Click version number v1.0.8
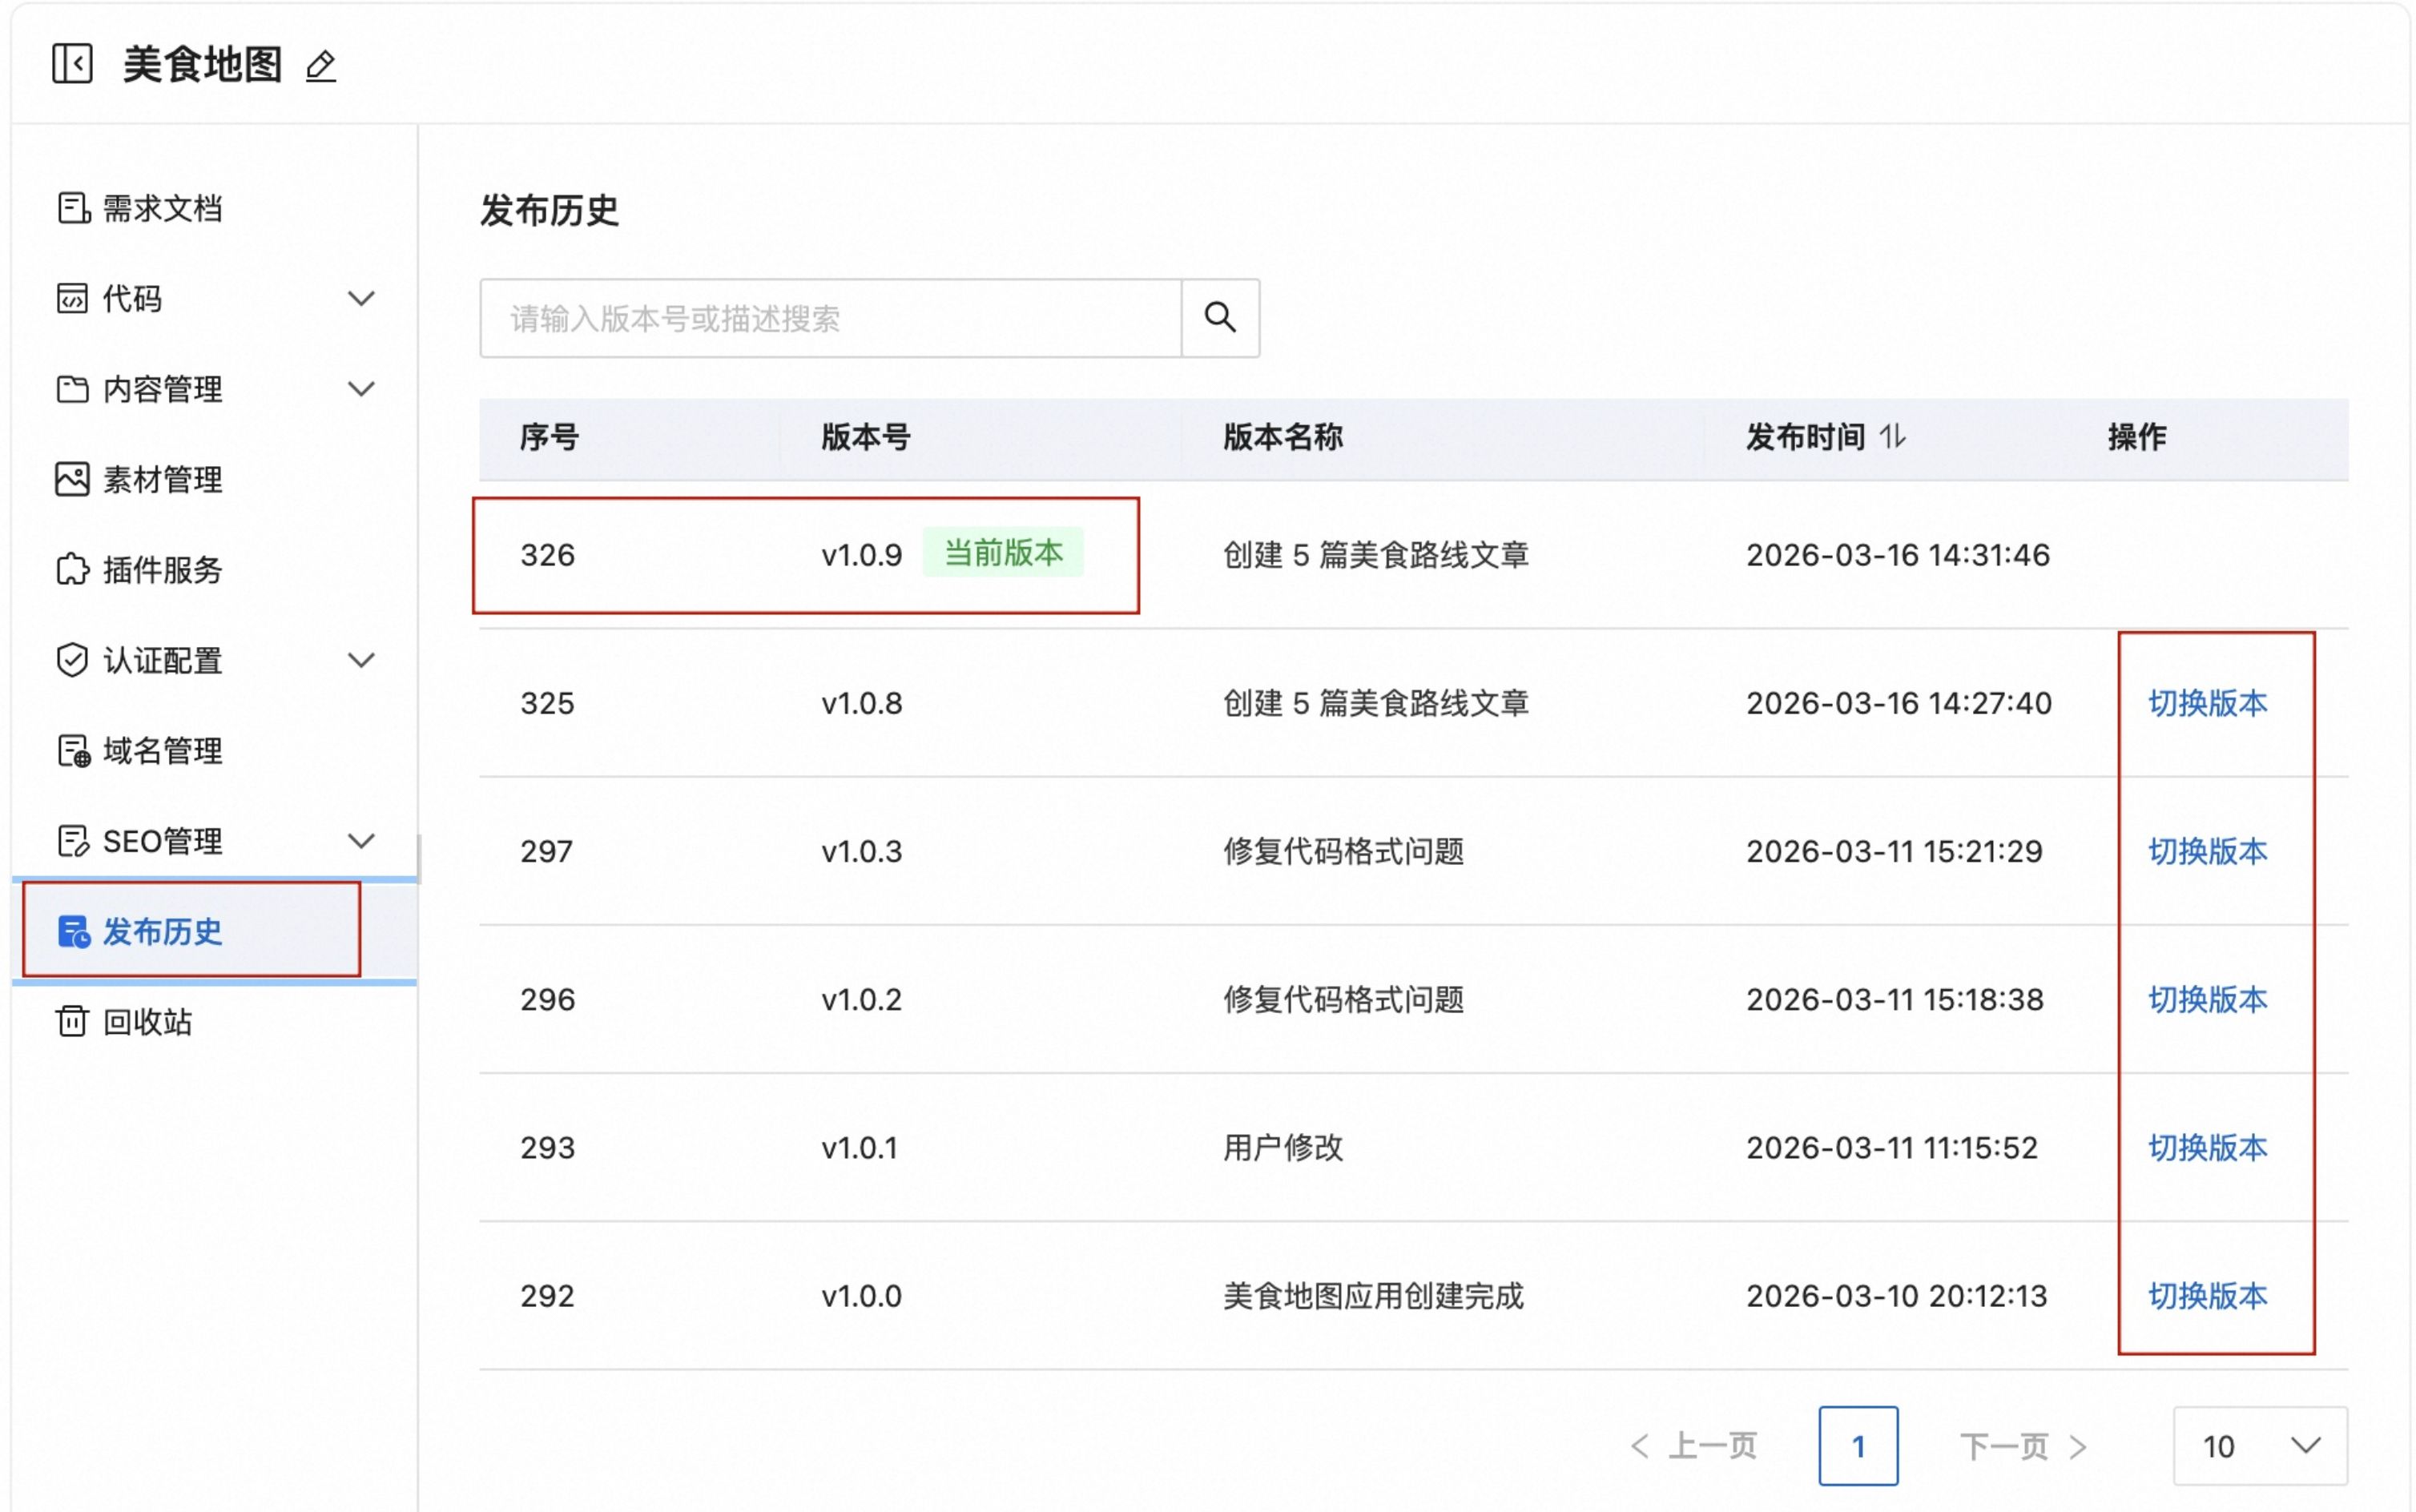The width and height of the screenshot is (2416, 1512). (x=861, y=703)
